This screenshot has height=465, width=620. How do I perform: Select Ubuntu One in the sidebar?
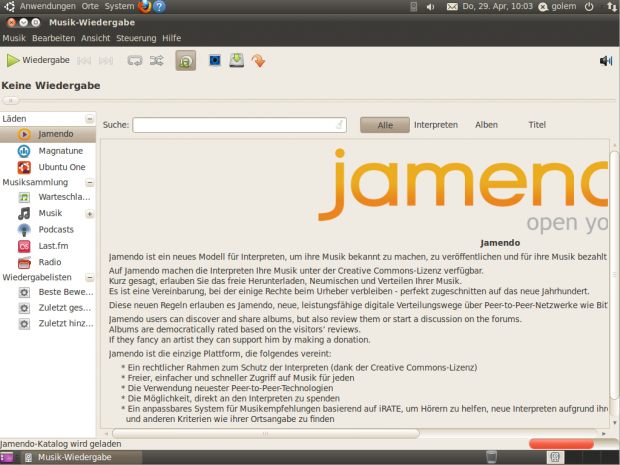62,167
